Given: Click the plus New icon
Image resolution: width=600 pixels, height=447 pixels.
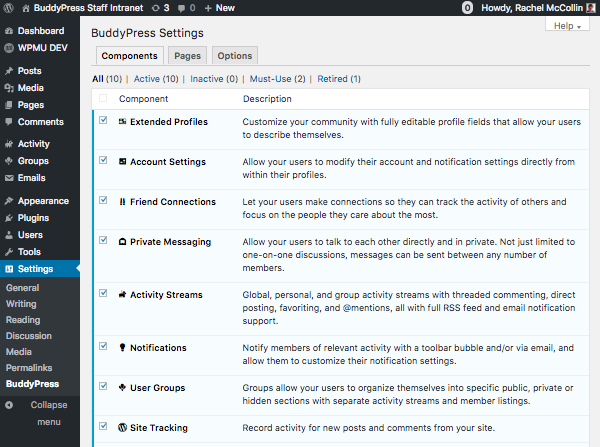Looking at the screenshot, I should coord(208,8).
